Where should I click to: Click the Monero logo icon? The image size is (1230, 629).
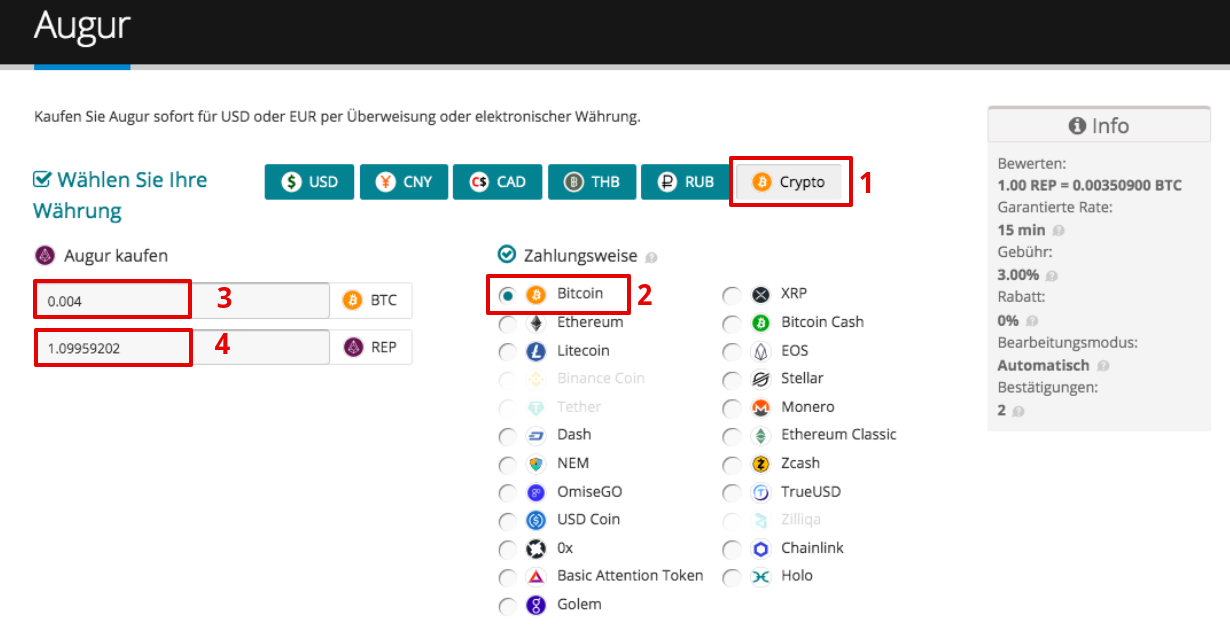coord(760,408)
